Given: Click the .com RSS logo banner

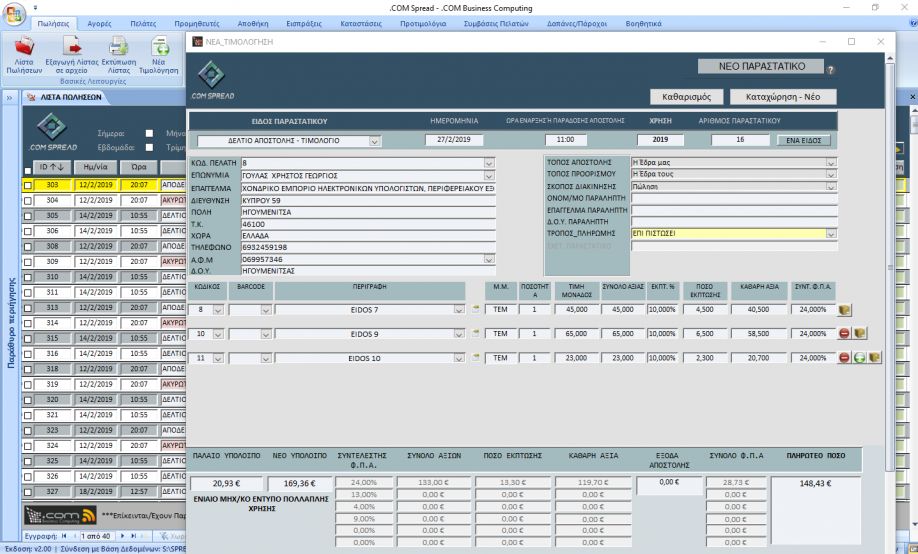Looking at the screenshot, I should 60,515.
